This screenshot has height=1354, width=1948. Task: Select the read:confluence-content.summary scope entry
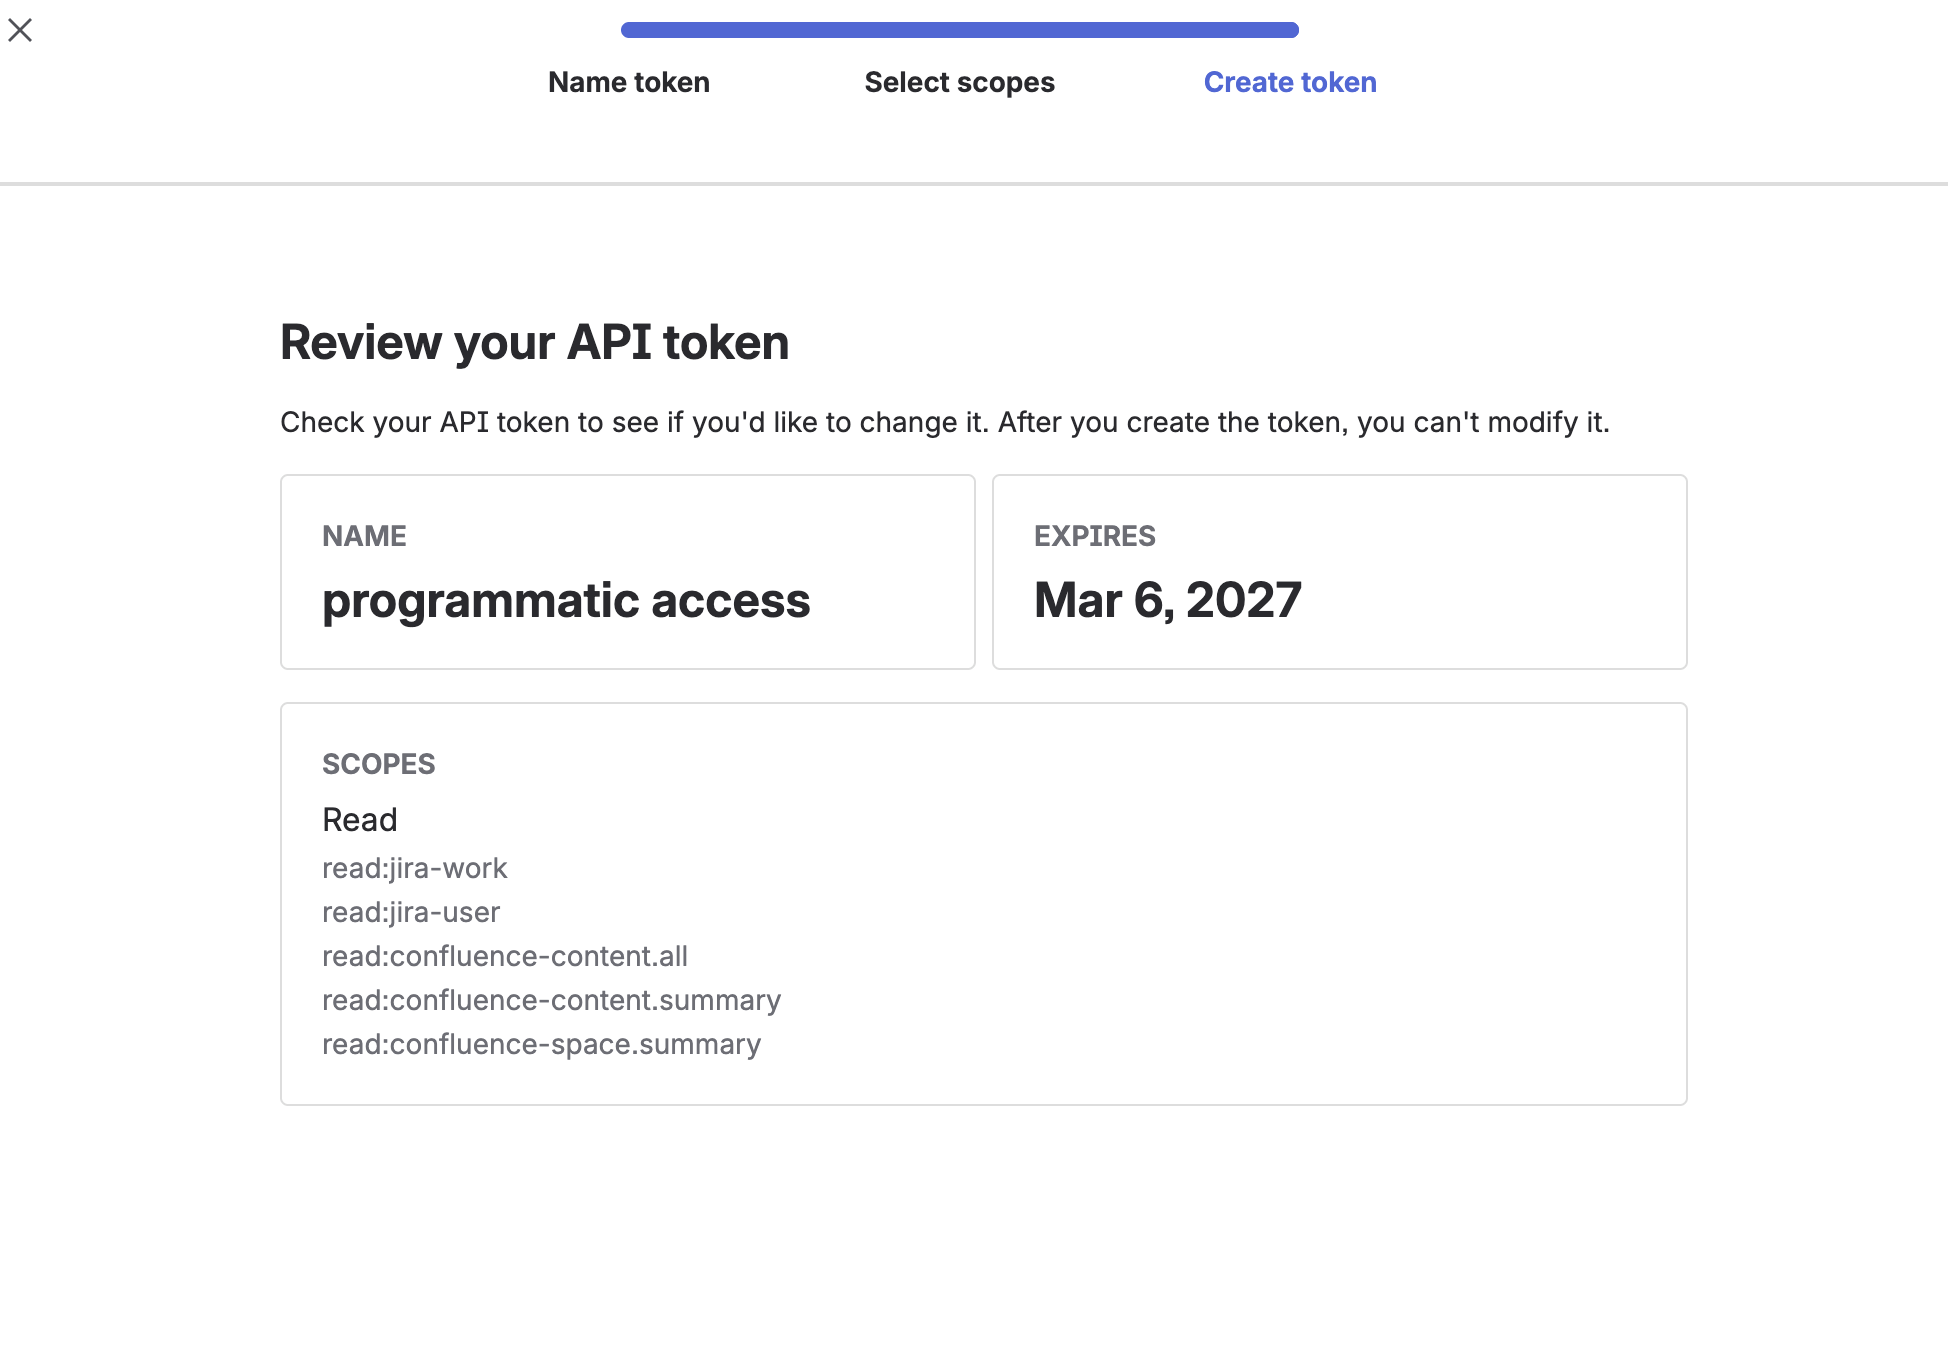point(551,1000)
